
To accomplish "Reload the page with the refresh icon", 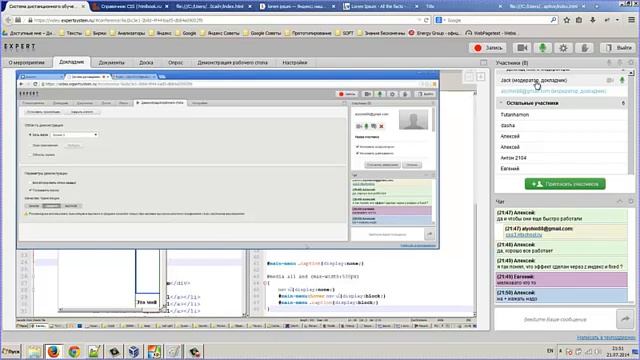I will (427, 20).
